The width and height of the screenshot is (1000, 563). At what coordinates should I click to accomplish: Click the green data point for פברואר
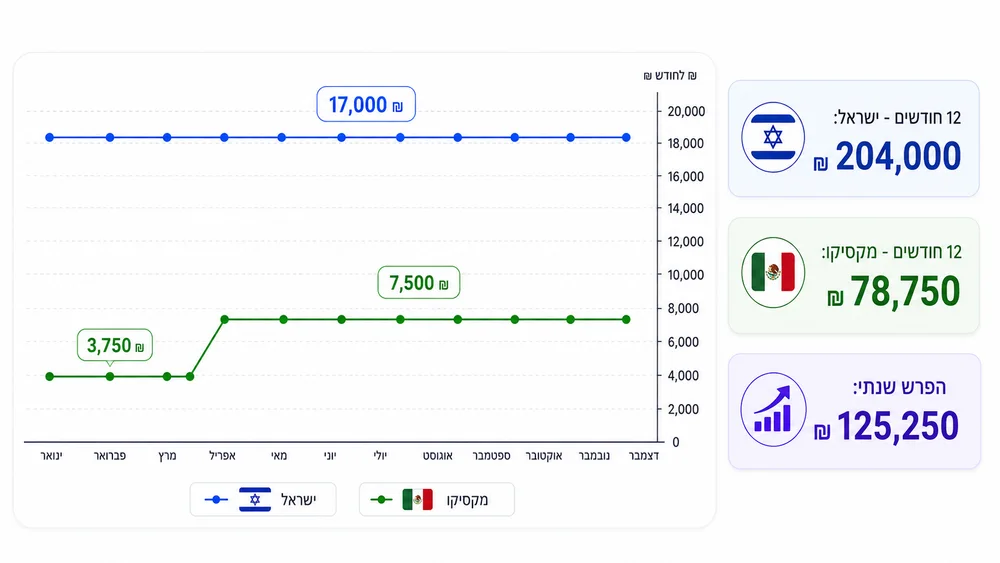point(110,377)
